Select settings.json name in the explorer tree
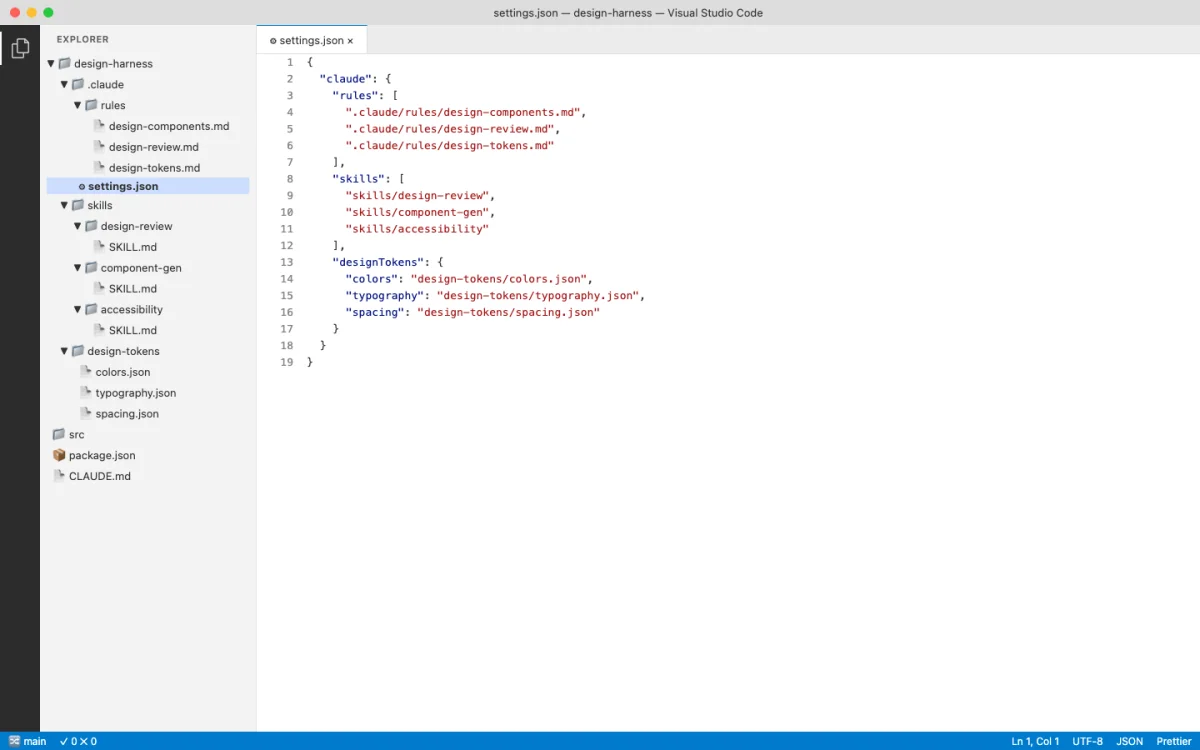Screen dimensions: 1200x750 (x=123, y=186)
